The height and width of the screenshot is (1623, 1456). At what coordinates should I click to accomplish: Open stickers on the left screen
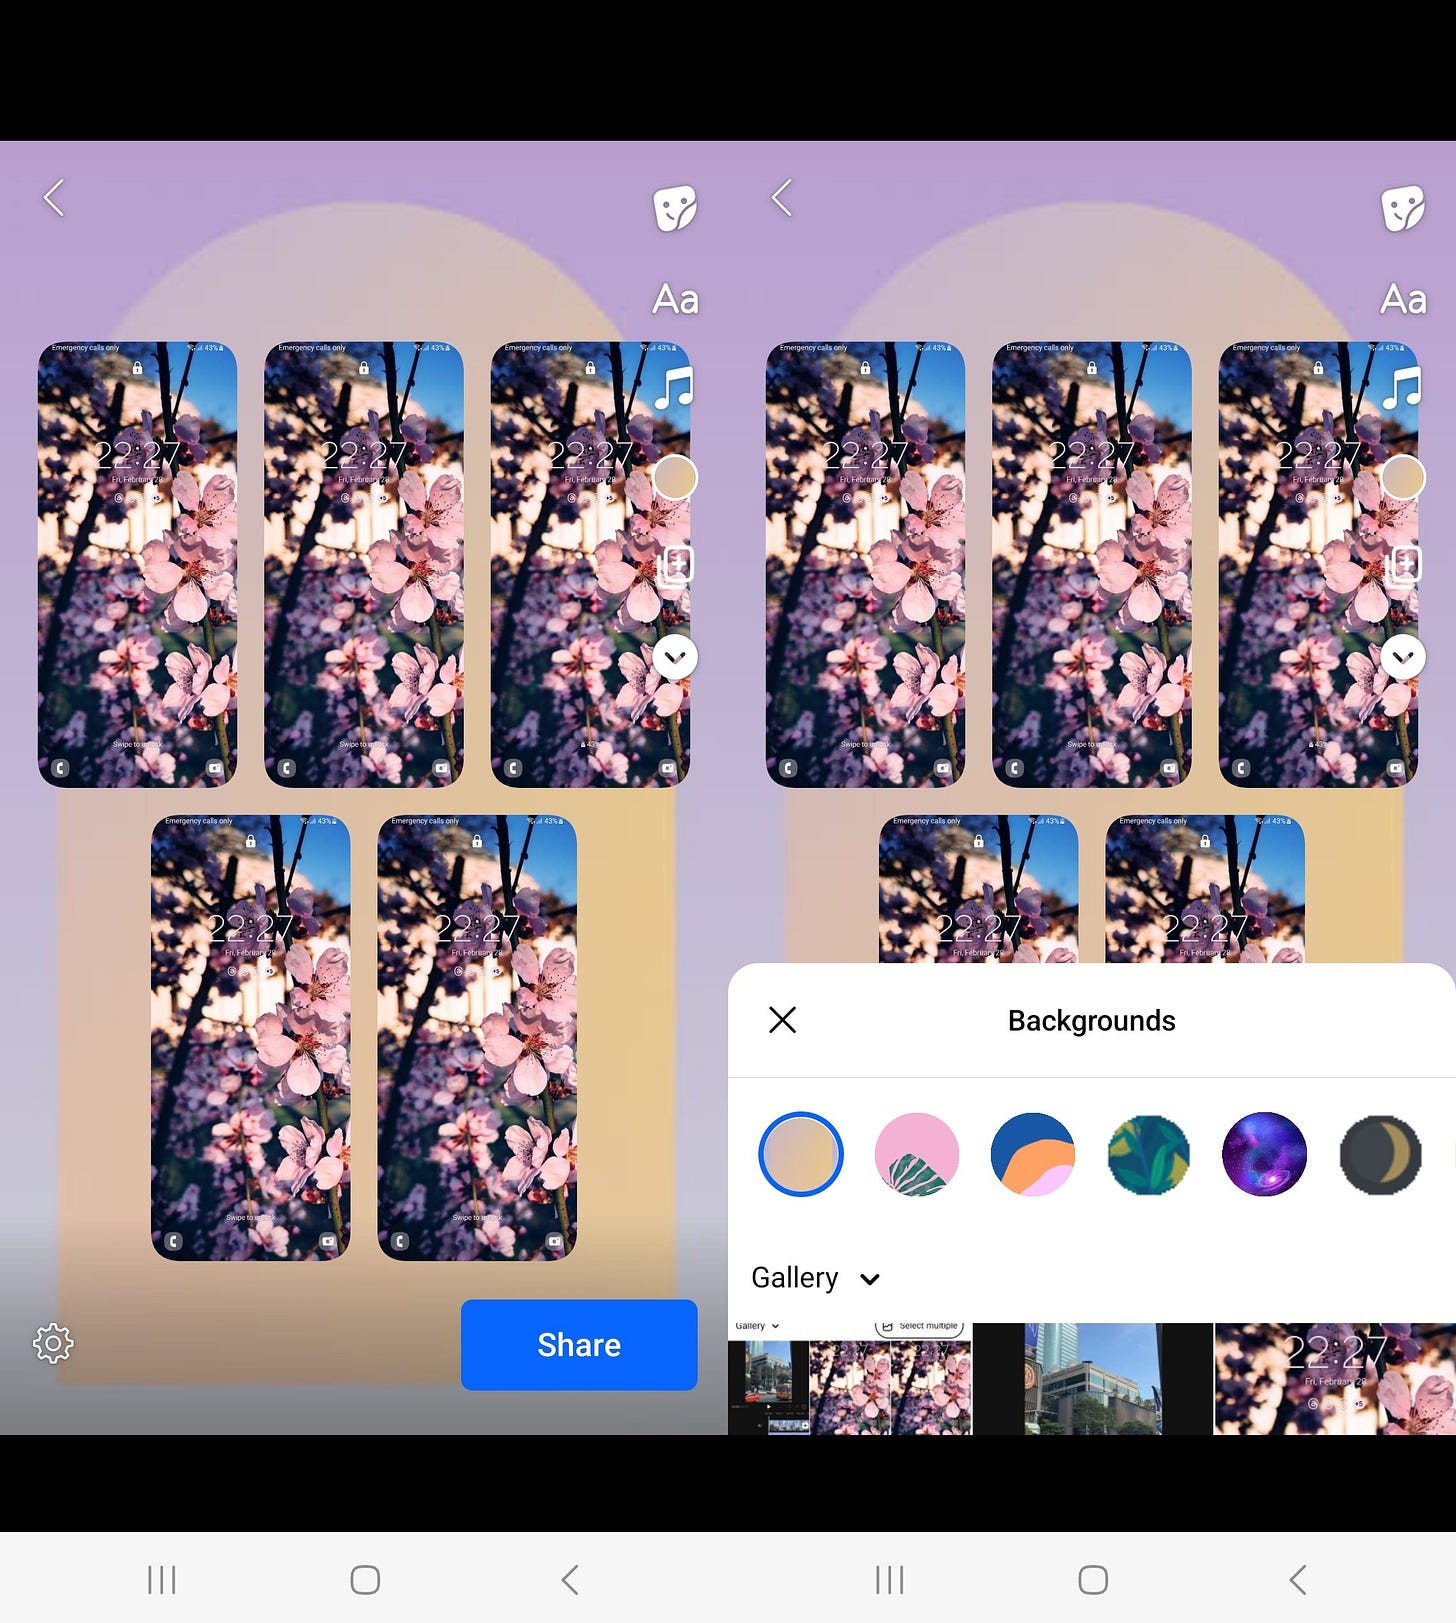(x=675, y=208)
